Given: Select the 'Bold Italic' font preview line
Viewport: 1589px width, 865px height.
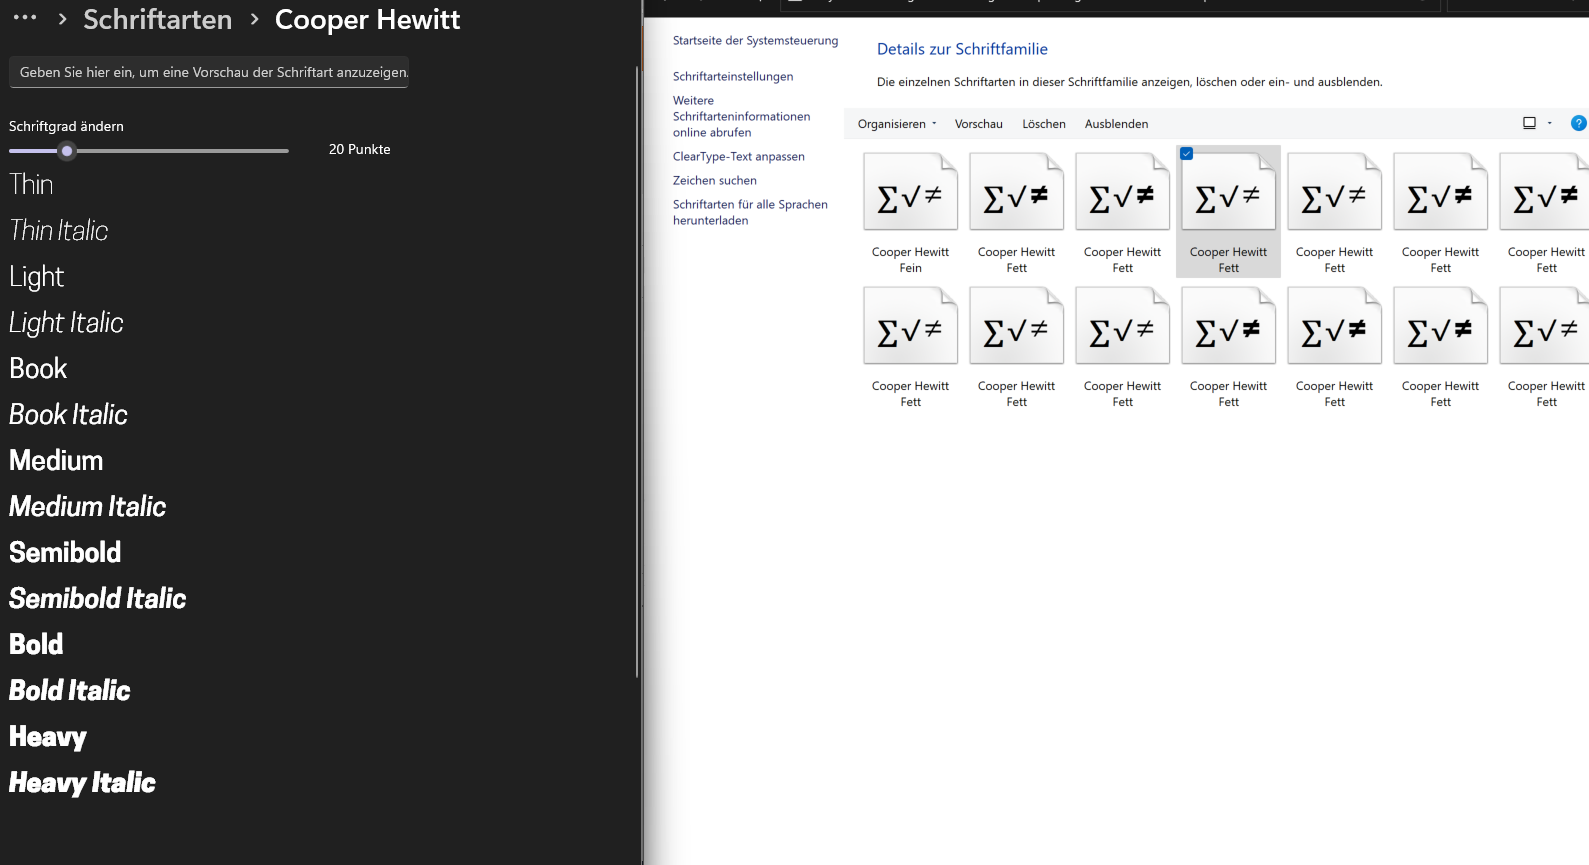Looking at the screenshot, I should pyautogui.click(x=70, y=690).
